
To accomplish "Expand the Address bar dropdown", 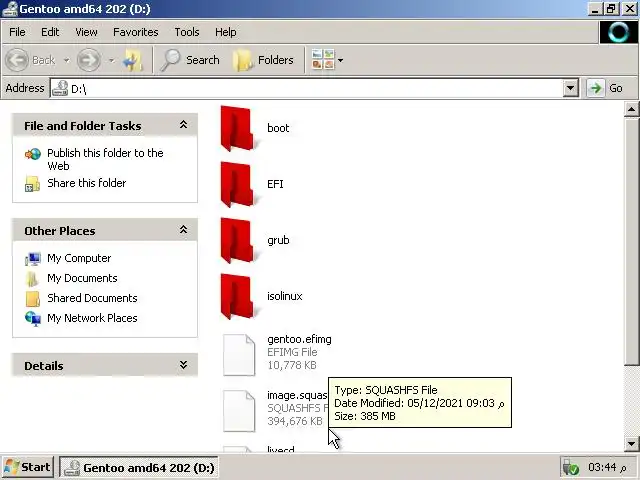I will (x=570, y=88).
